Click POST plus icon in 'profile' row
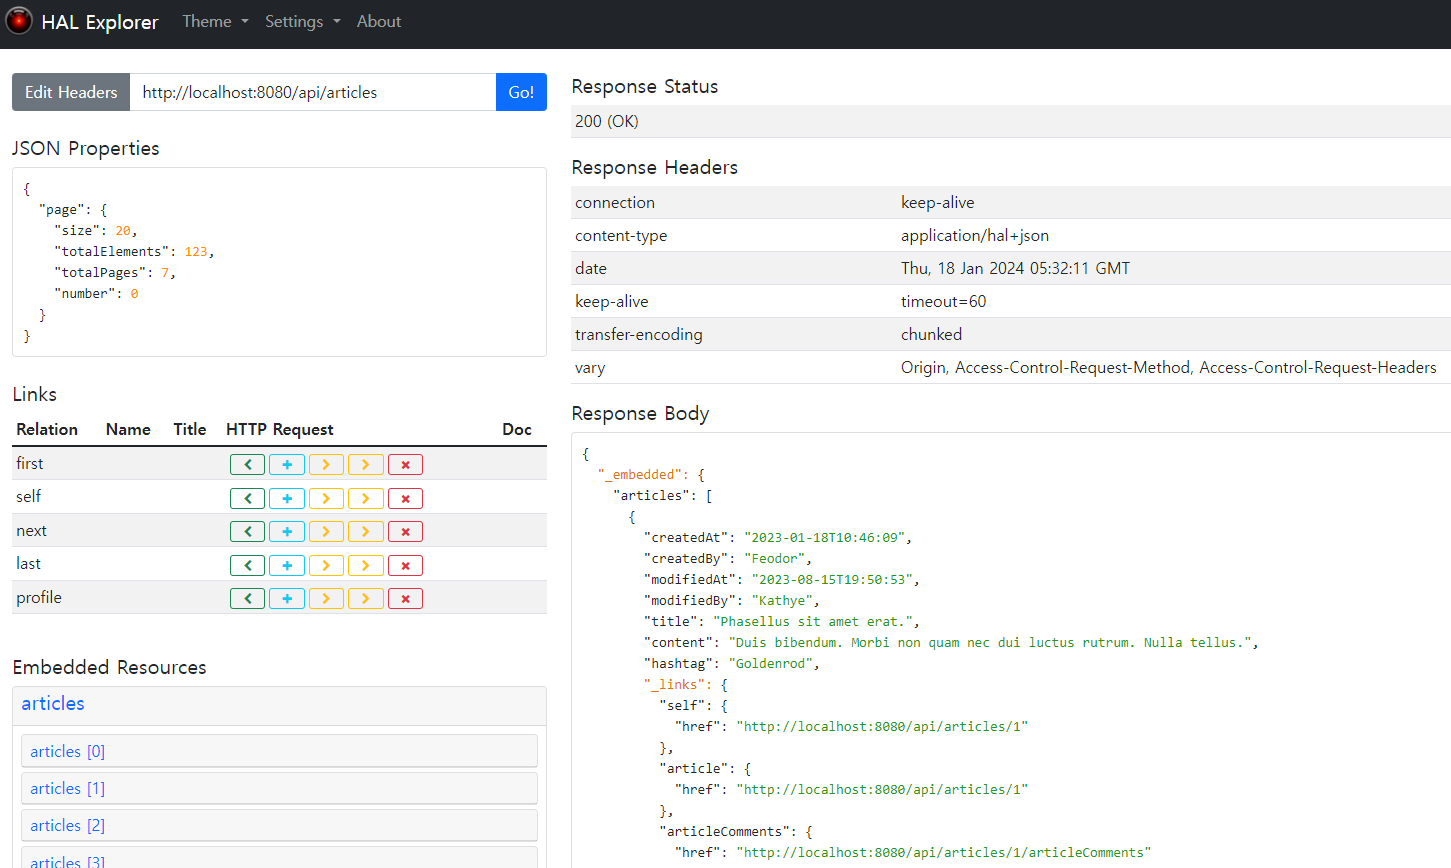Viewport: 1451px width, 868px height. click(287, 598)
